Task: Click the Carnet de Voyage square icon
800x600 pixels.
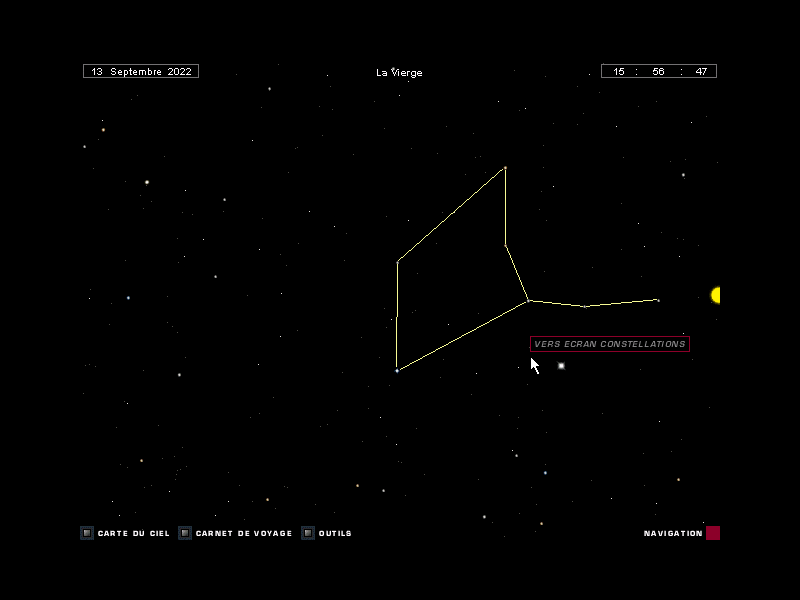Action: point(185,533)
